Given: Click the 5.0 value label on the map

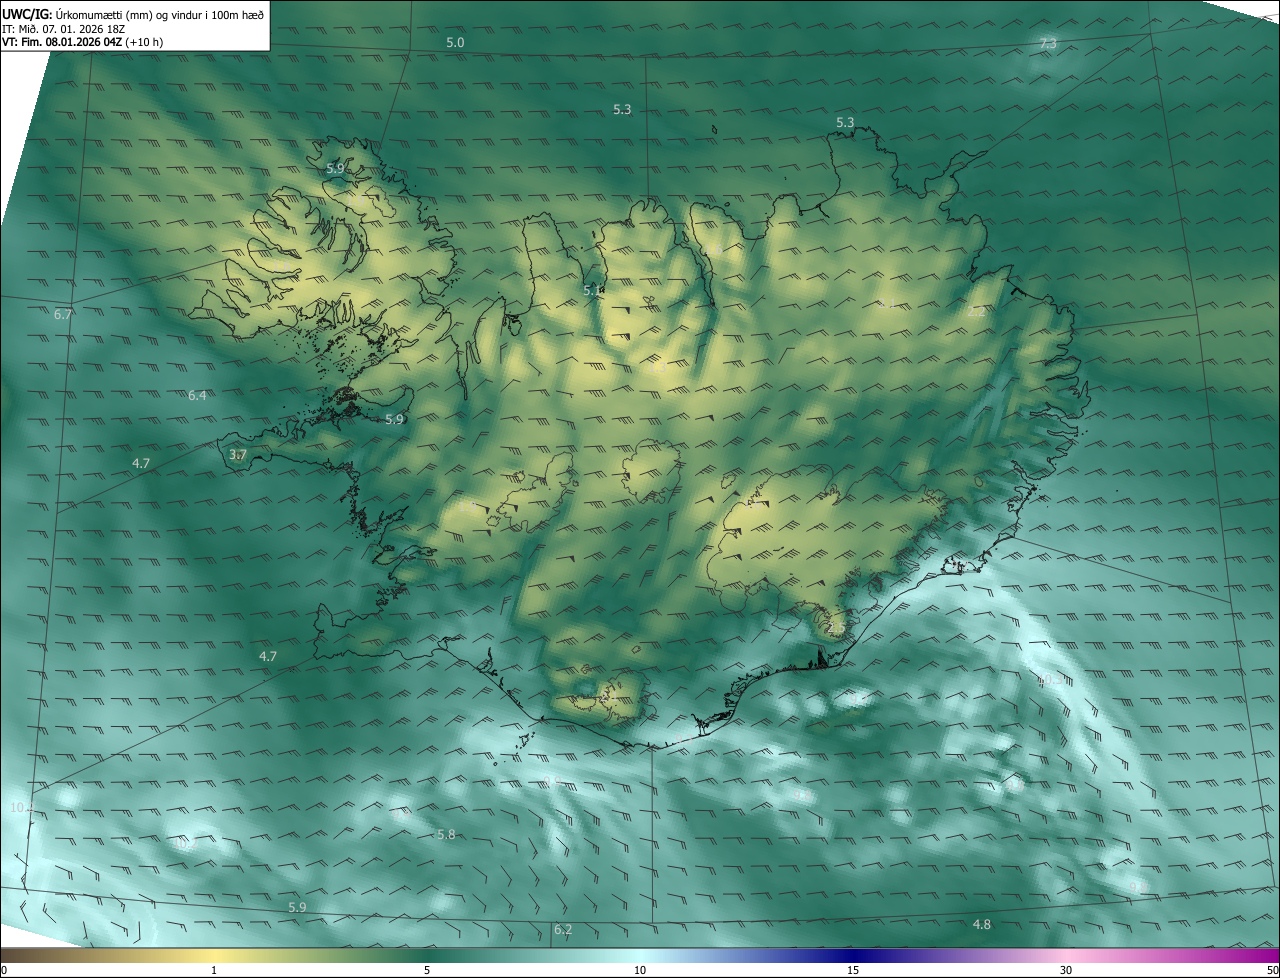Looking at the screenshot, I should [455, 42].
